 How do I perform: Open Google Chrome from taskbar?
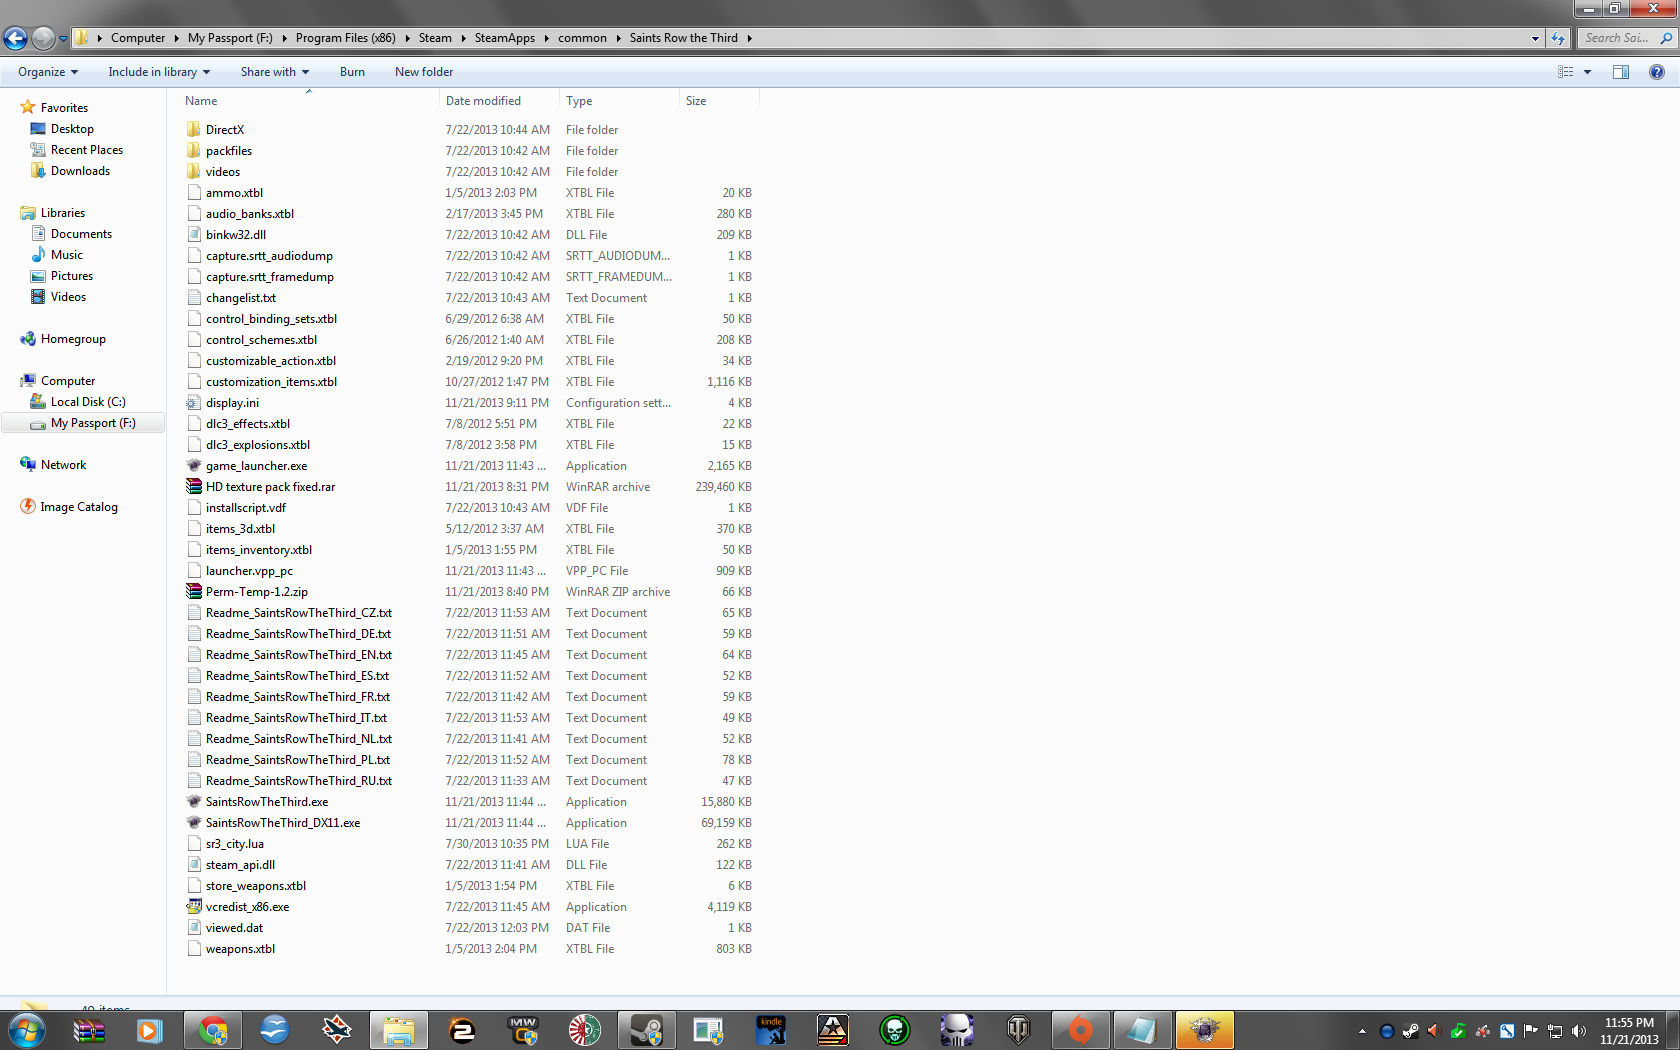click(x=213, y=1030)
